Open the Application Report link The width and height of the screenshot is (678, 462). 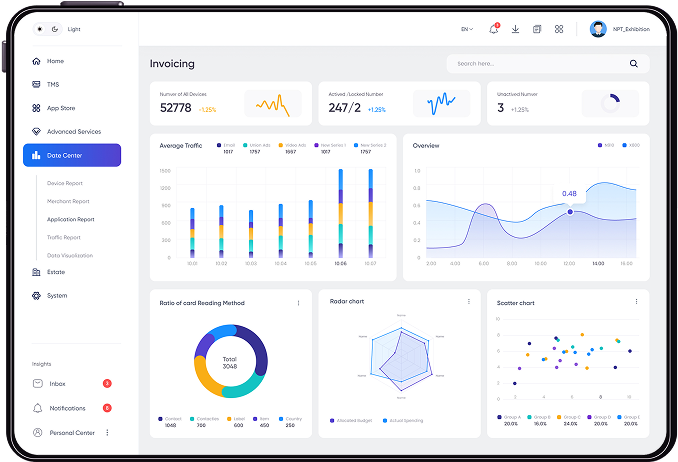[x=70, y=219]
